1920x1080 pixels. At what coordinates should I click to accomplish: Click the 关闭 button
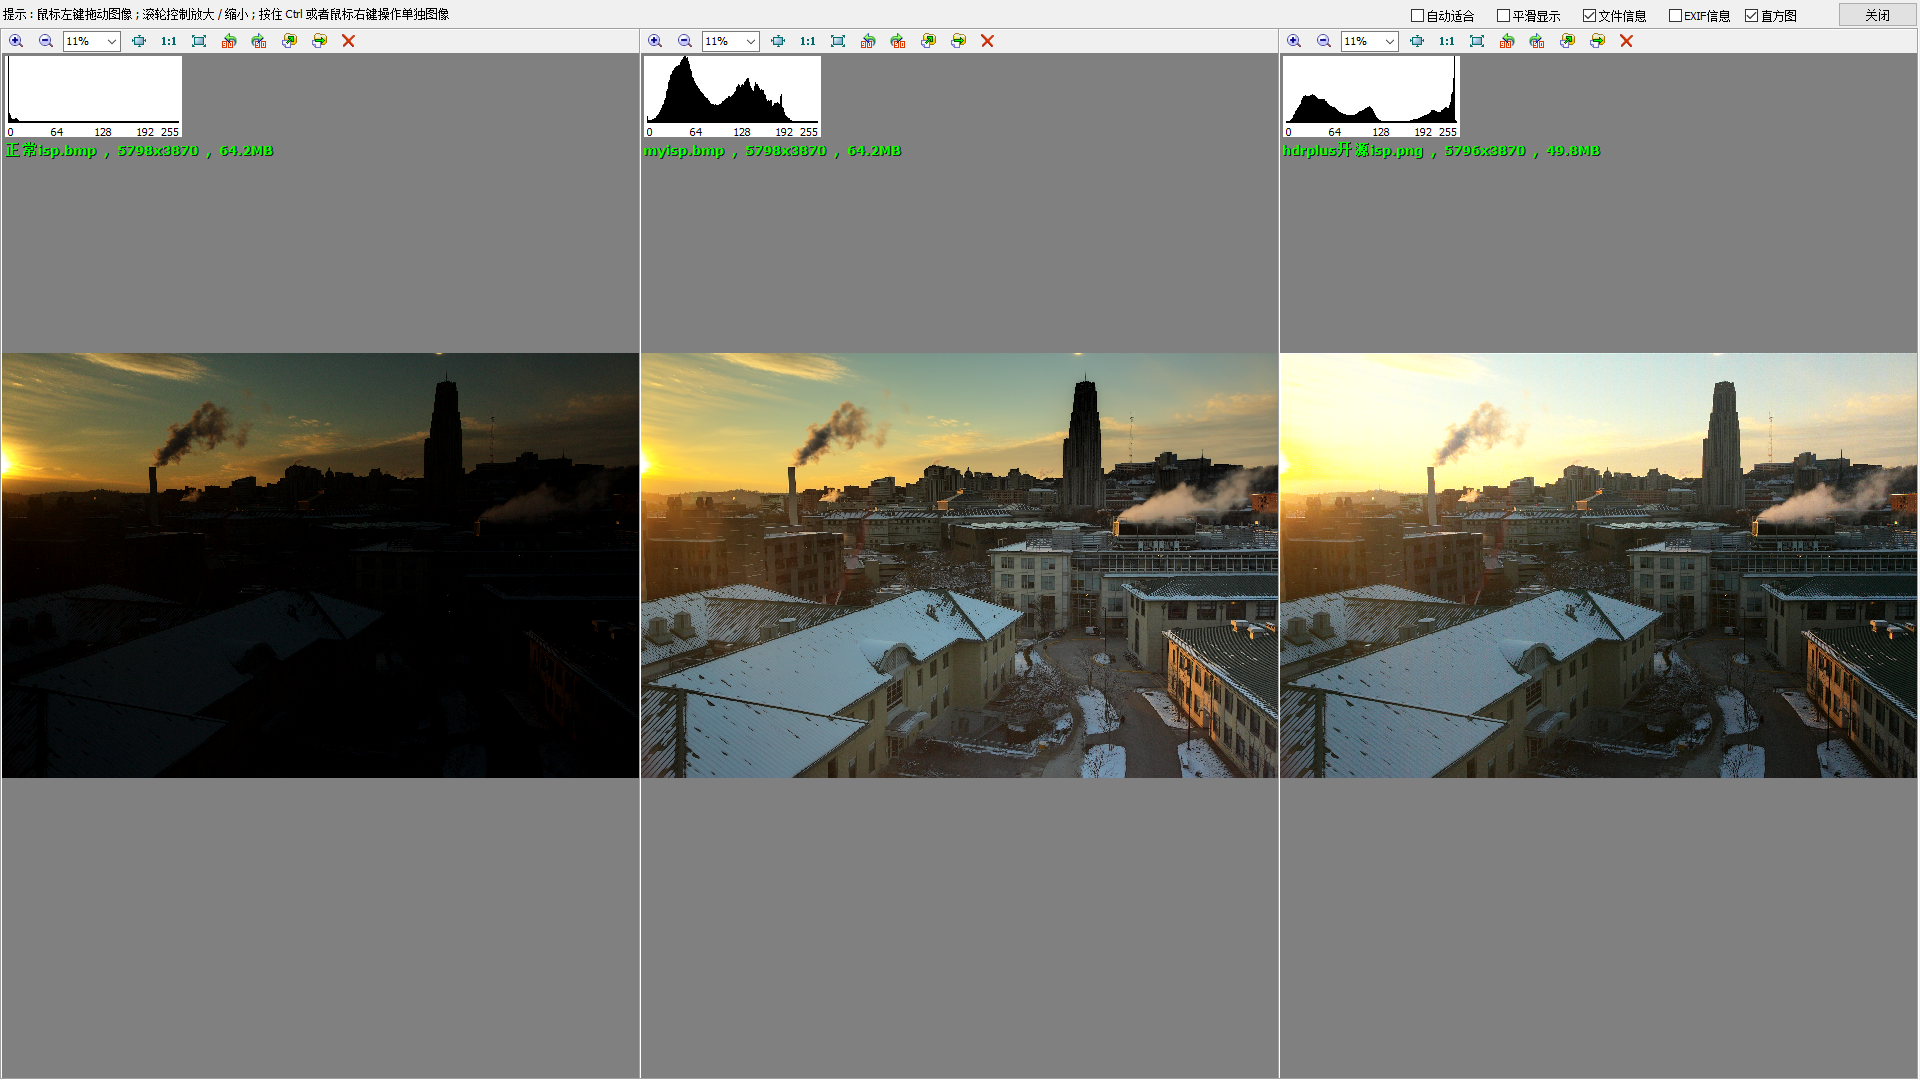point(1877,15)
